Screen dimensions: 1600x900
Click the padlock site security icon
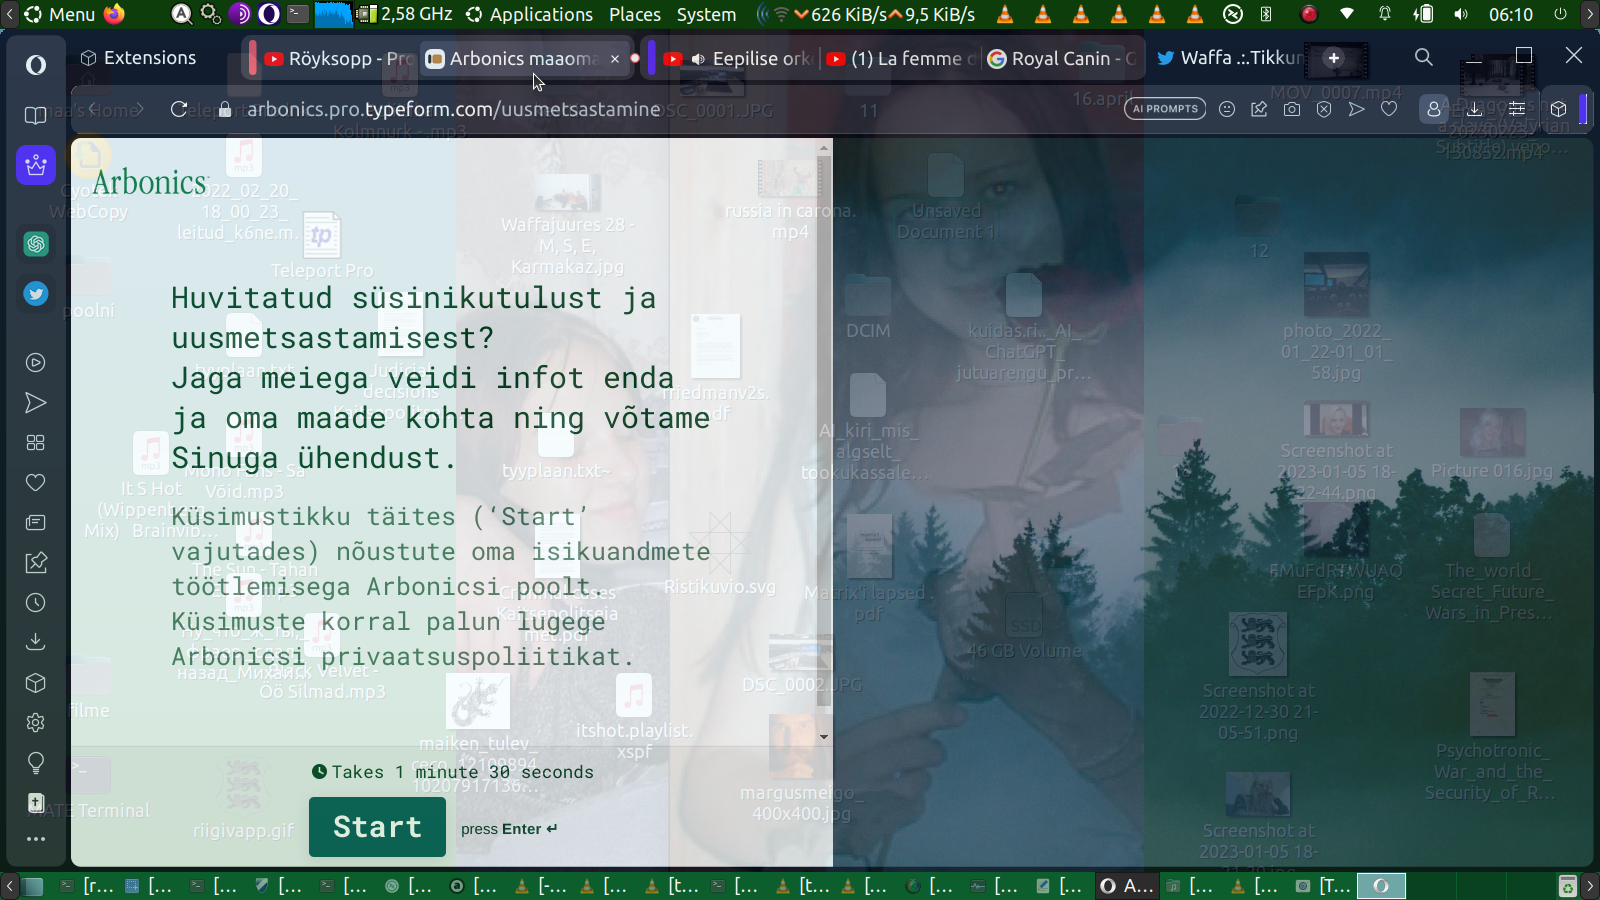(225, 110)
